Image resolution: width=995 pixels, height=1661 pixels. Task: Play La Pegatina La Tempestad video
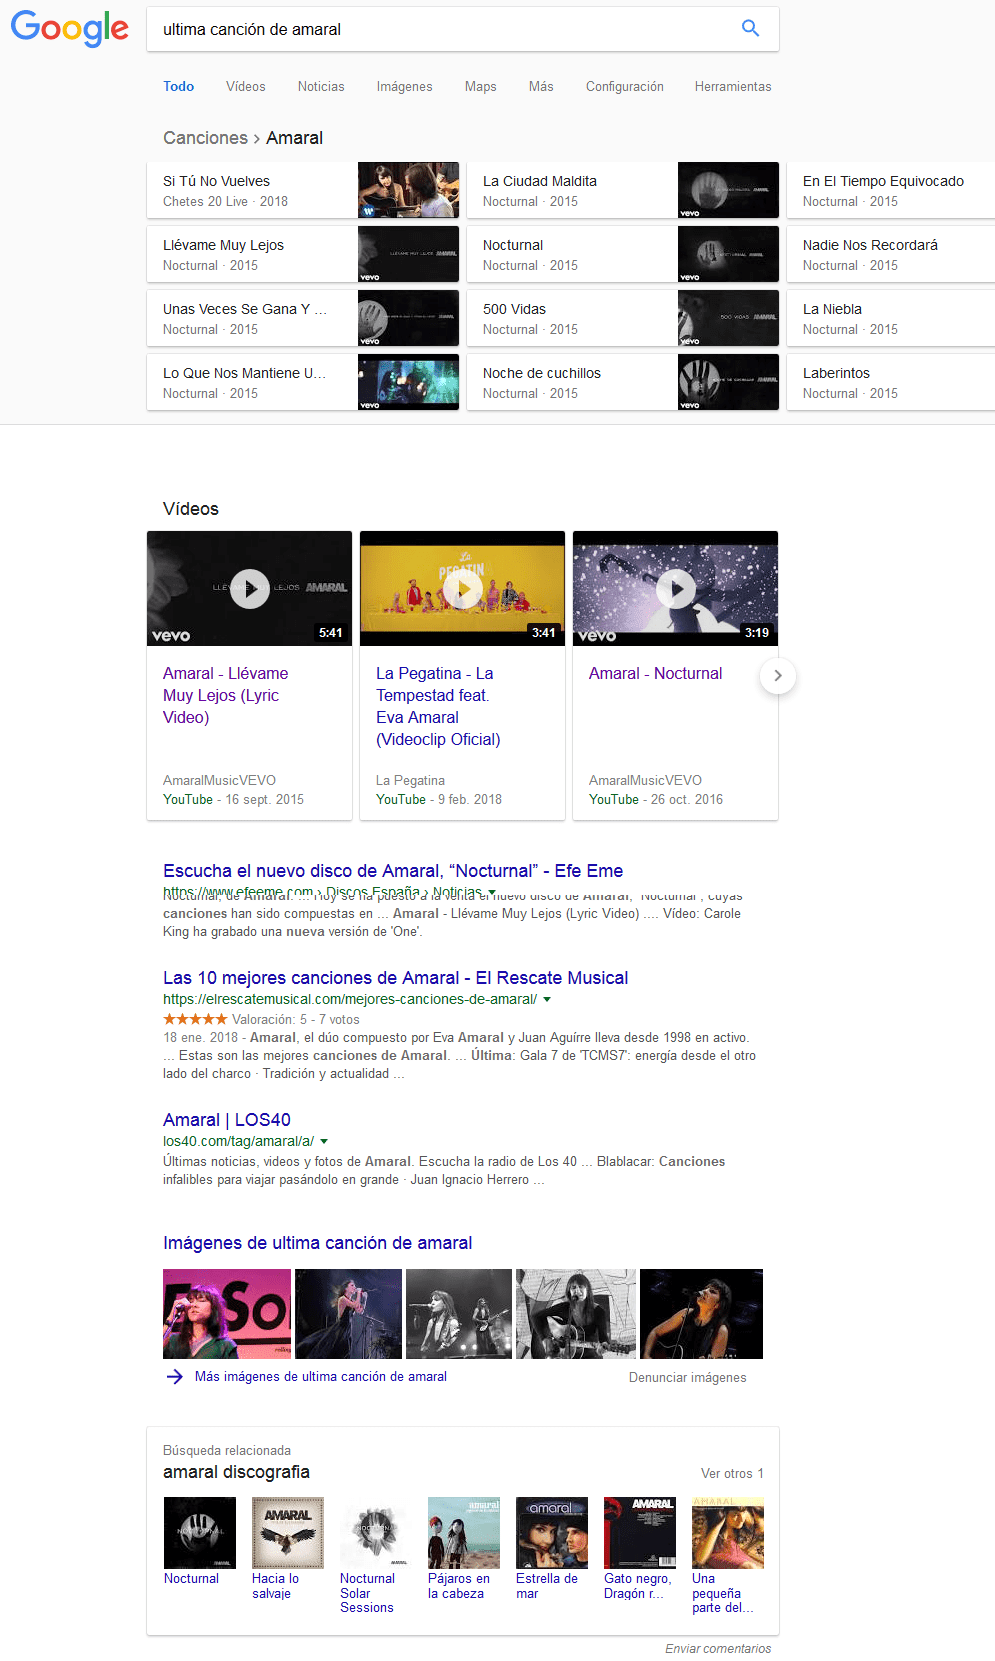point(463,589)
